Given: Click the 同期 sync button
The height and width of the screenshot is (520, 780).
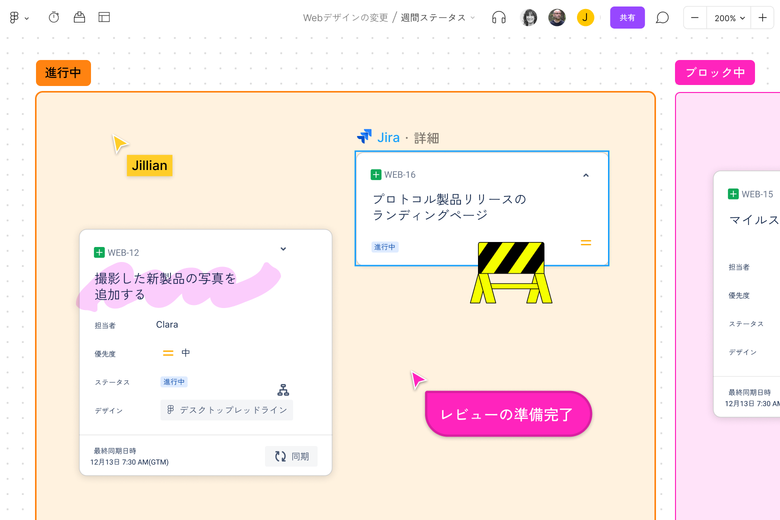Looking at the screenshot, I should pos(291,456).
